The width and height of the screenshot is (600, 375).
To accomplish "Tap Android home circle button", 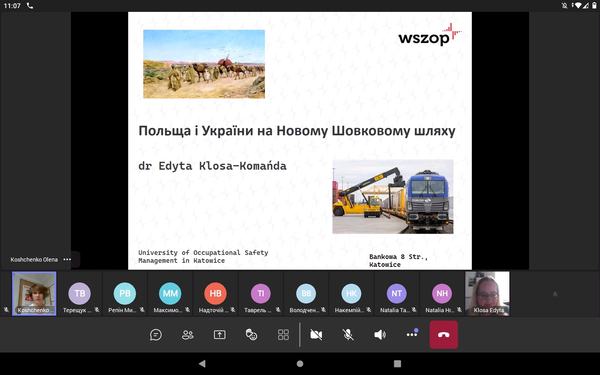I will coord(300,364).
